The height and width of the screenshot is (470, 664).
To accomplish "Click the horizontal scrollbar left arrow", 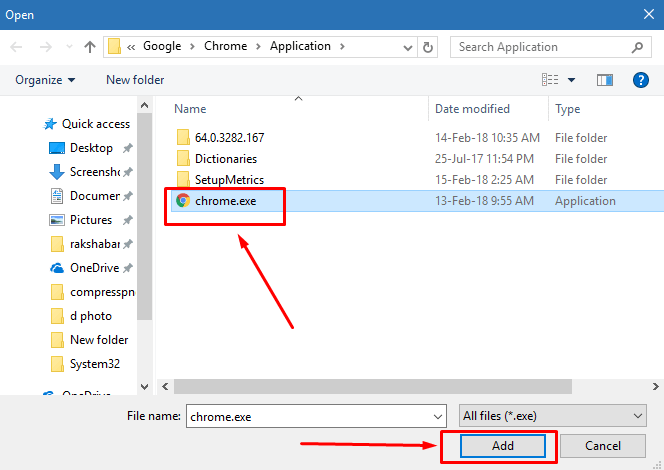I will click(x=165, y=386).
